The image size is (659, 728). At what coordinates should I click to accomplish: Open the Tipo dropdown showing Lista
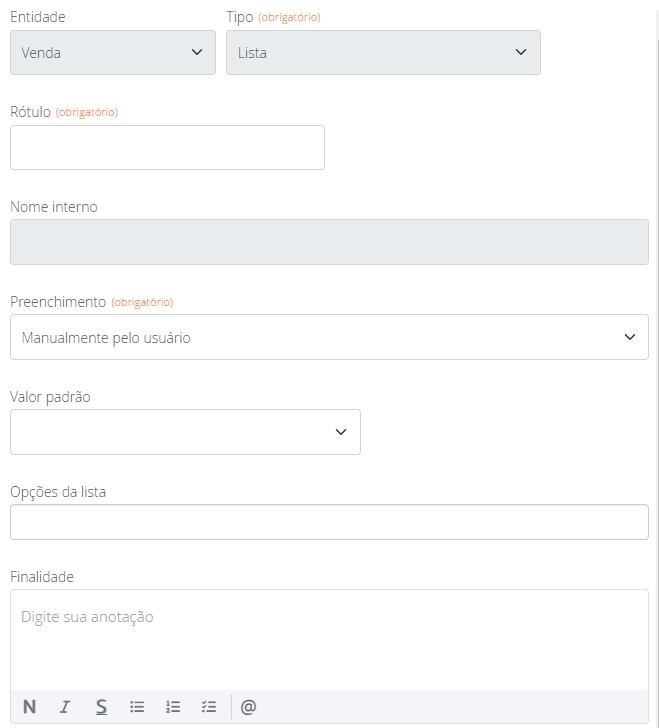tap(383, 53)
